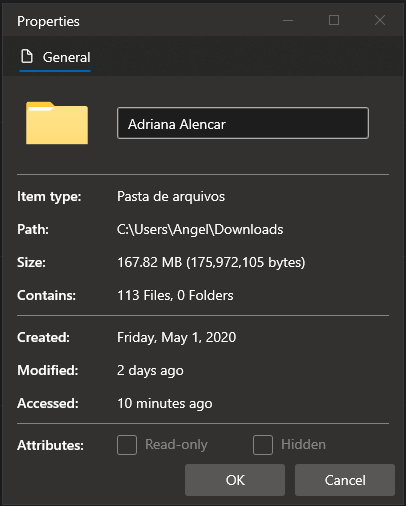Click the Pasta de arquivos item type
406x506 pixels.
pyautogui.click(x=171, y=196)
